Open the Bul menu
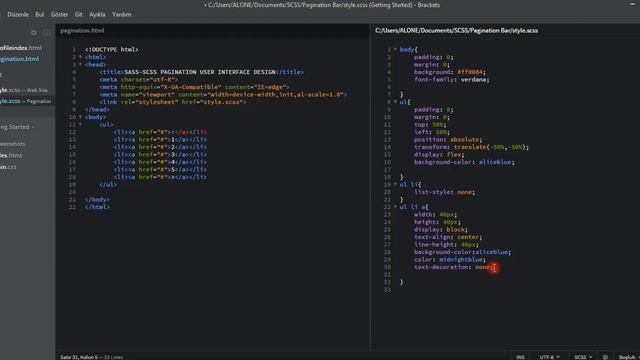 coord(40,14)
